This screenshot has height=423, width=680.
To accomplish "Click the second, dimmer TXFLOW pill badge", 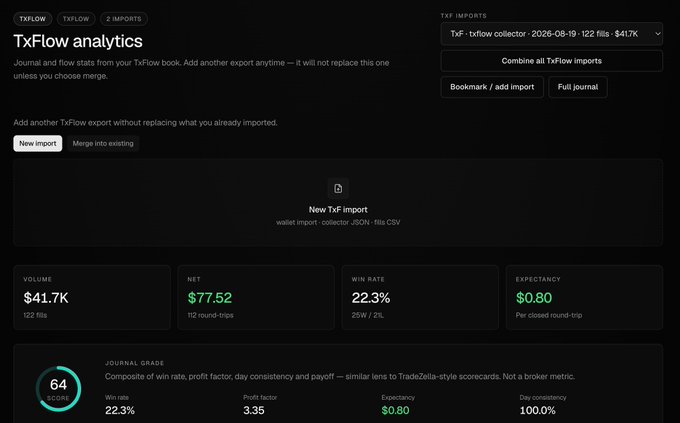I will click(x=76, y=19).
